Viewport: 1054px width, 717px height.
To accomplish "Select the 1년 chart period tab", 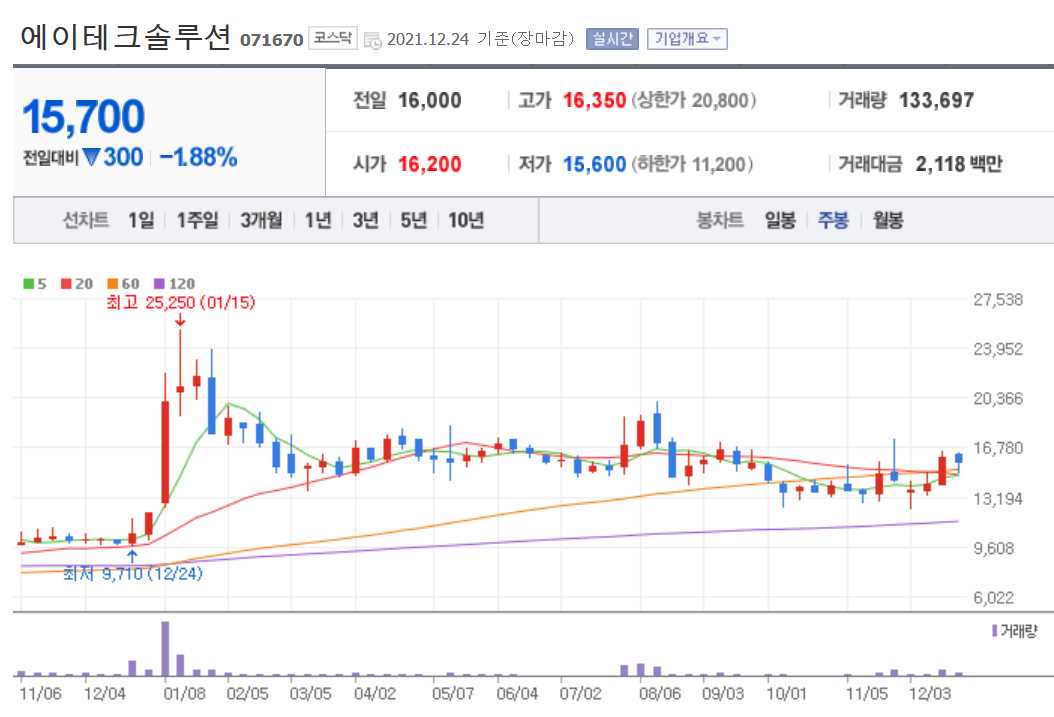I will coord(319,220).
